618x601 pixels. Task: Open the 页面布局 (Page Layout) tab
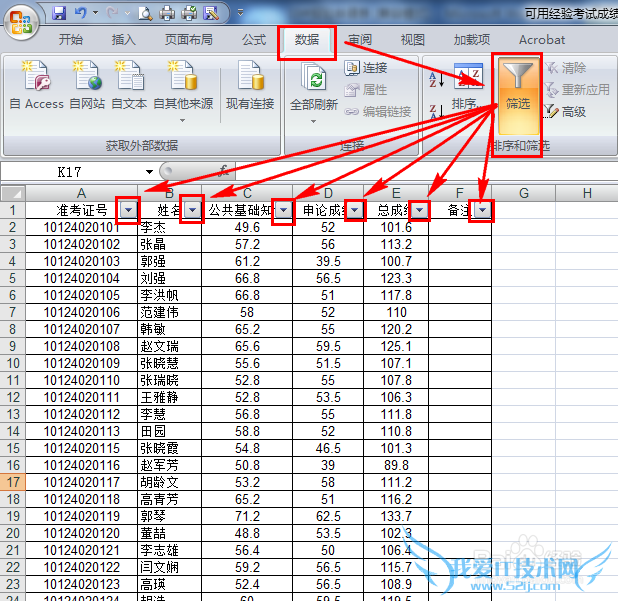click(188, 40)
